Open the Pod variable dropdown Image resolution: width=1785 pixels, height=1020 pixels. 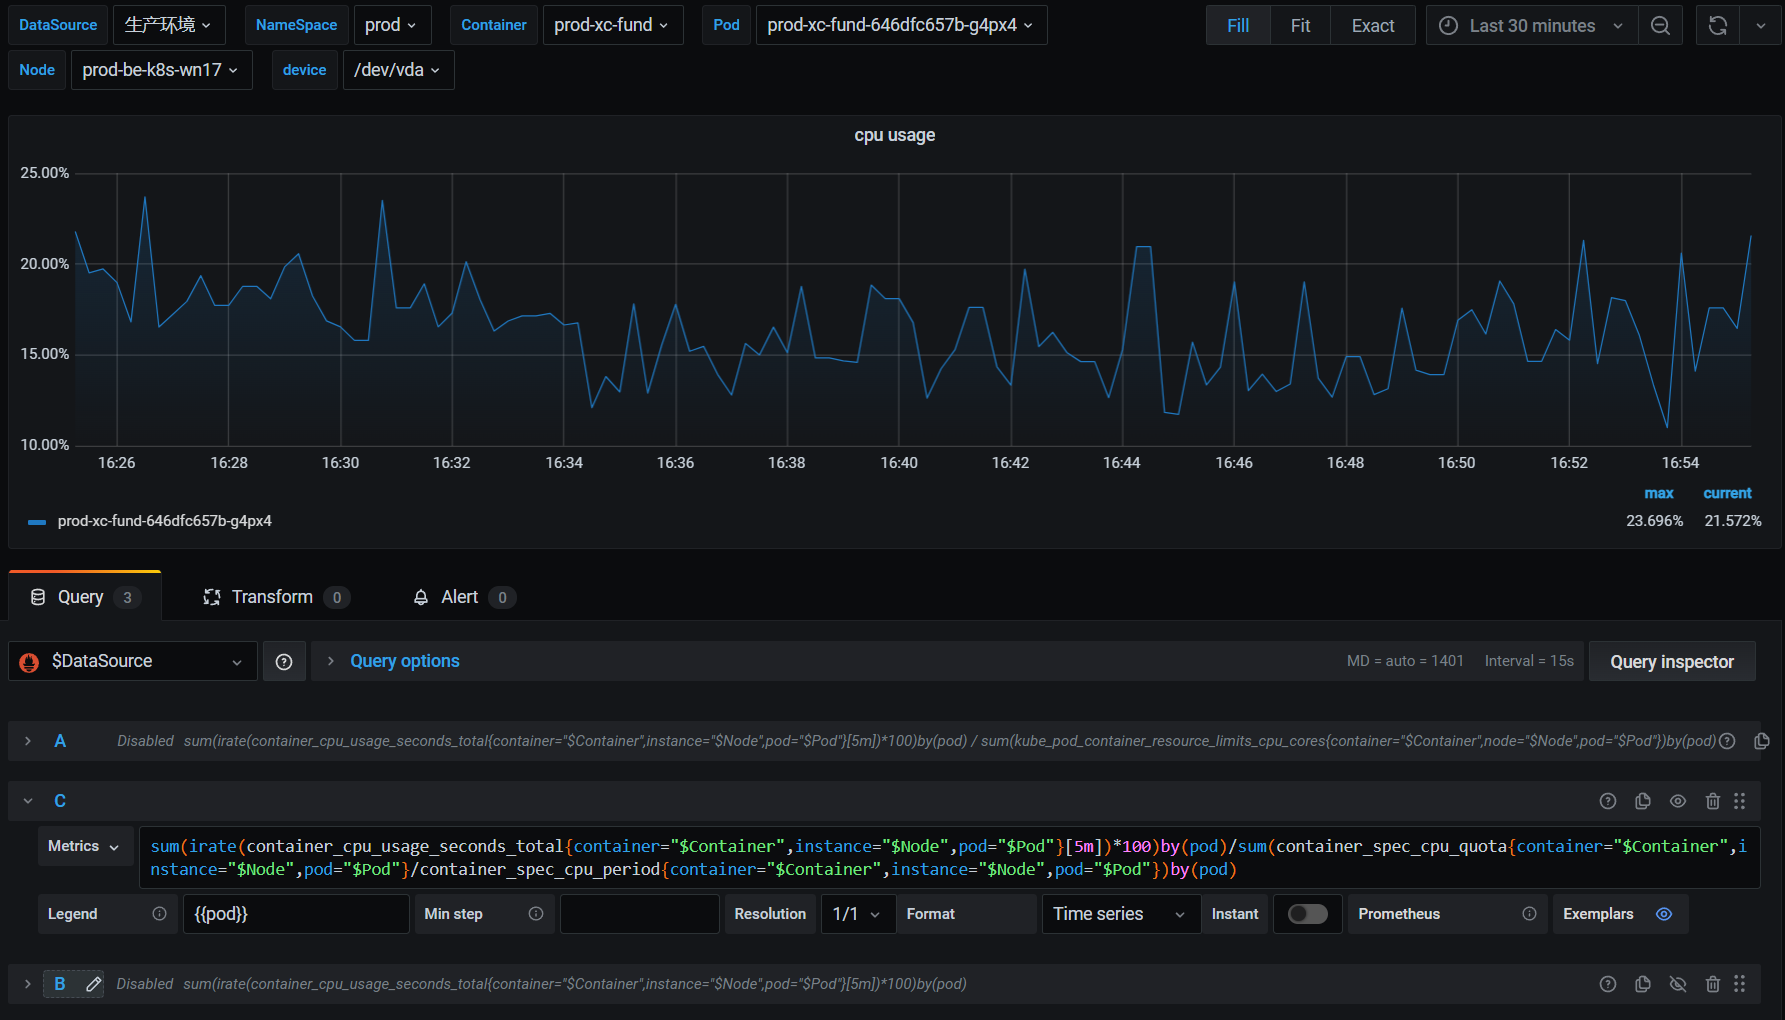tap(900, 25)
